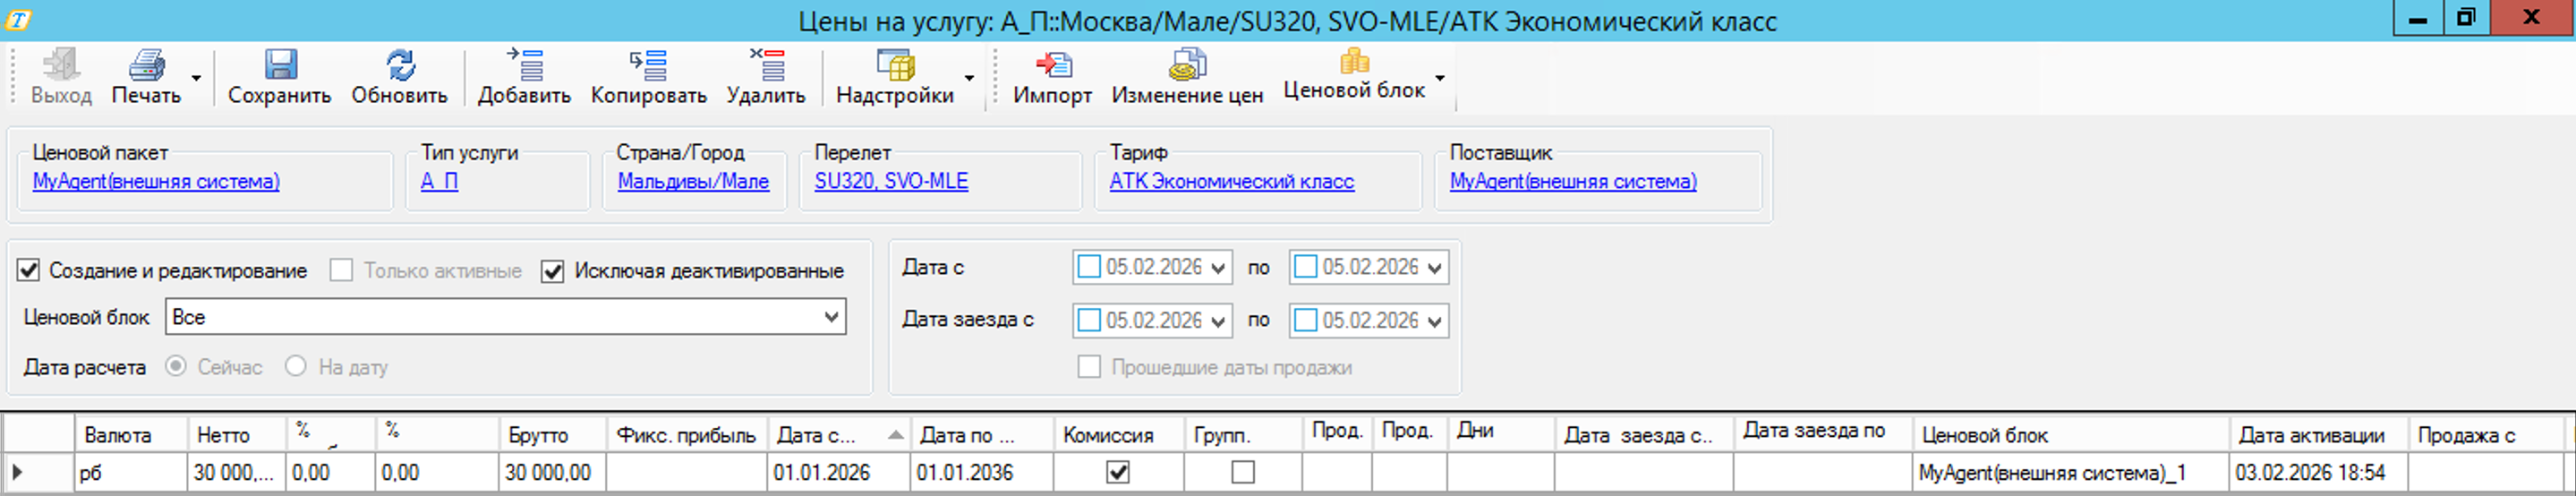Expand the Ценовой блок 'Все' combo box
The height and width of the screenshot is (496, 2576).
tap(830, 317)
